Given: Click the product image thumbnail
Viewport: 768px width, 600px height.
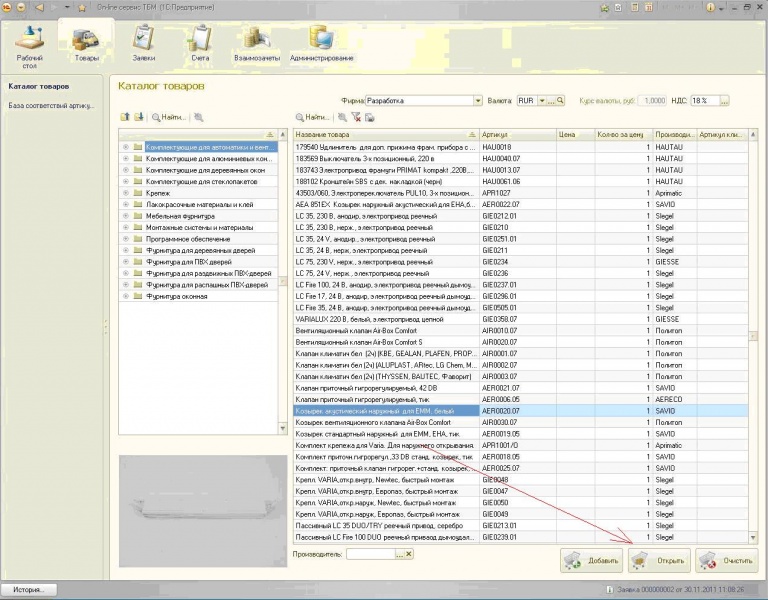Looking at the screenshot, I should point(203,511).
